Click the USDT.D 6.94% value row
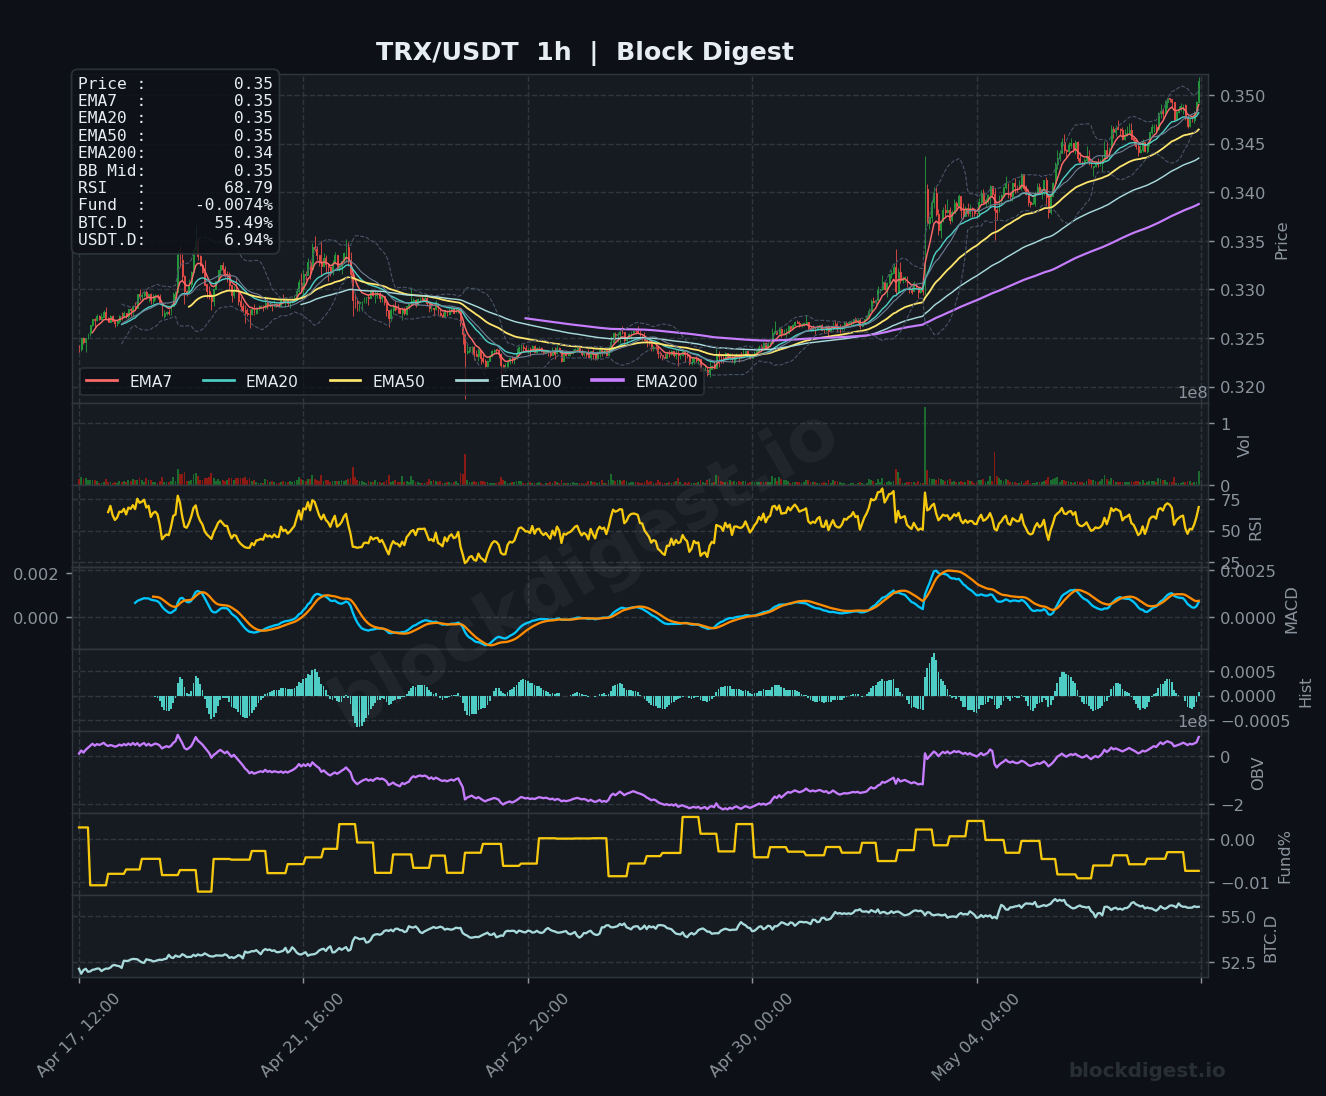The height and width of the screenshot is (1096, 1326). 175,240
